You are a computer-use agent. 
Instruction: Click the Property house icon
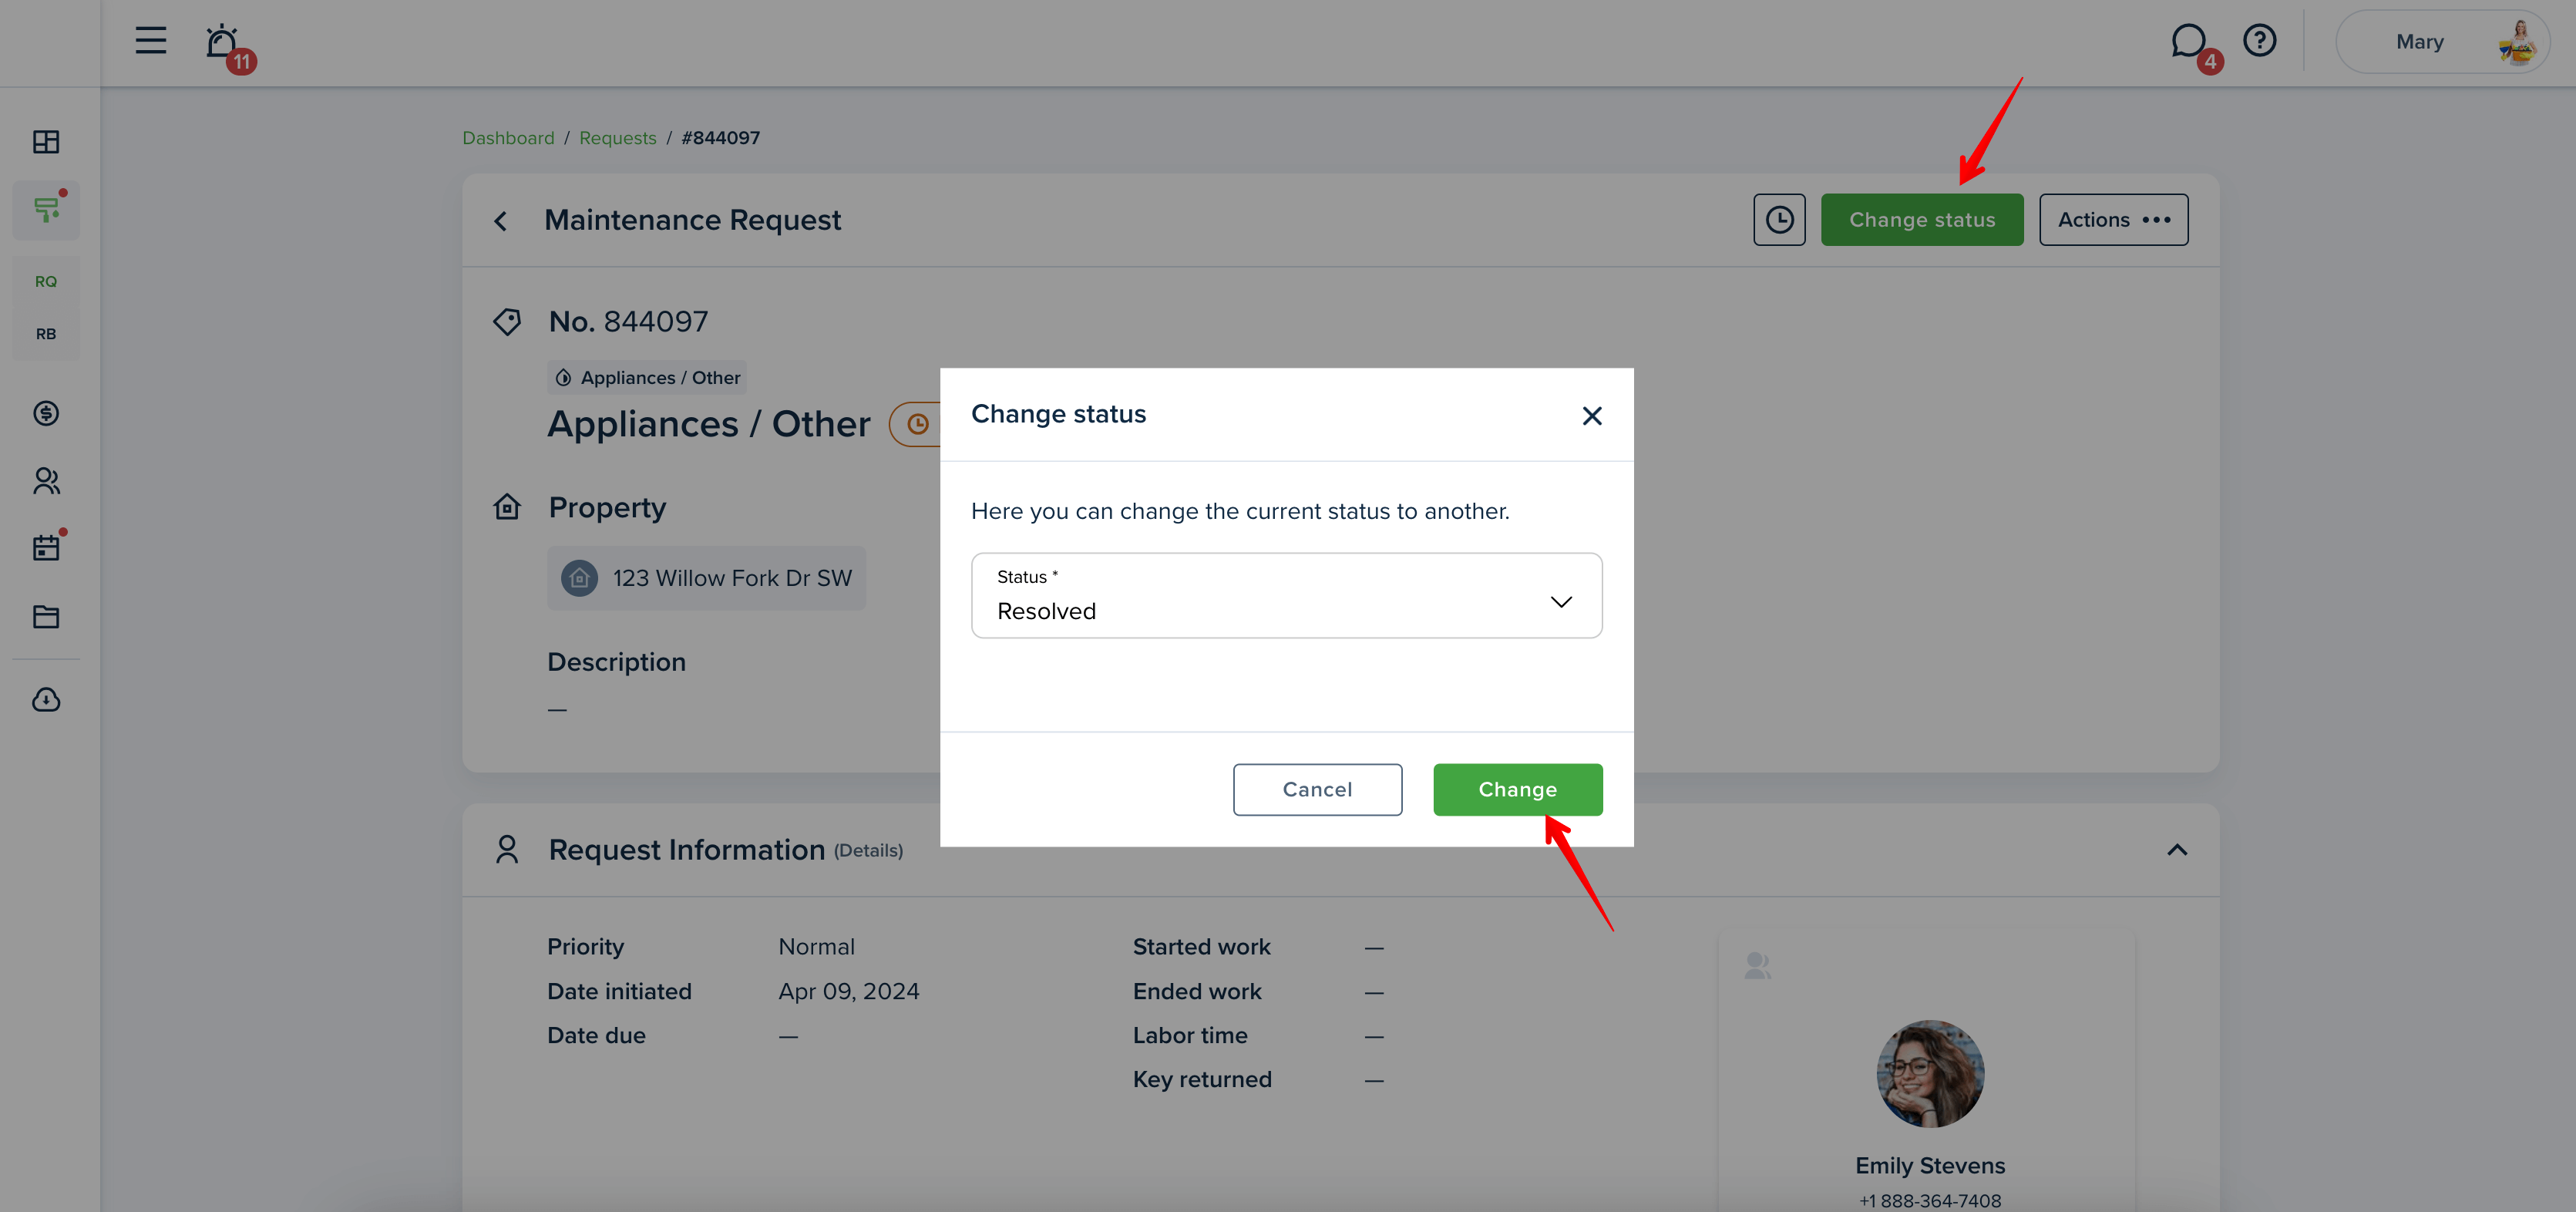click(x=508, y=507)
